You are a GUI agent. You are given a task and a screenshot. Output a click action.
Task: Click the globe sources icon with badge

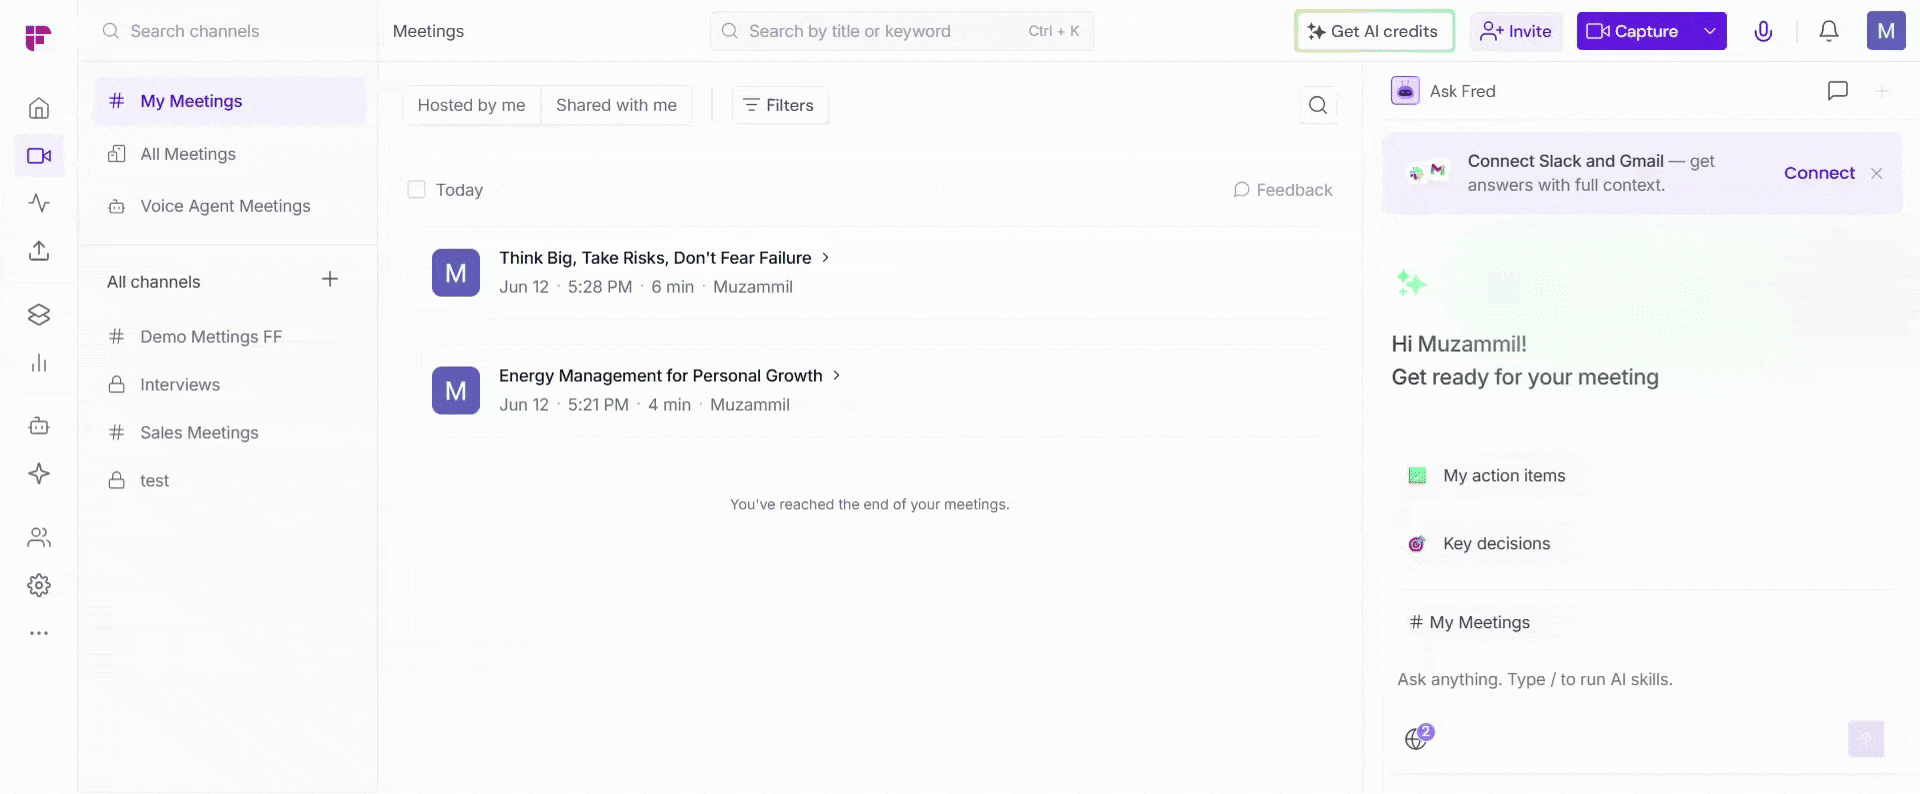[1418, 738]
